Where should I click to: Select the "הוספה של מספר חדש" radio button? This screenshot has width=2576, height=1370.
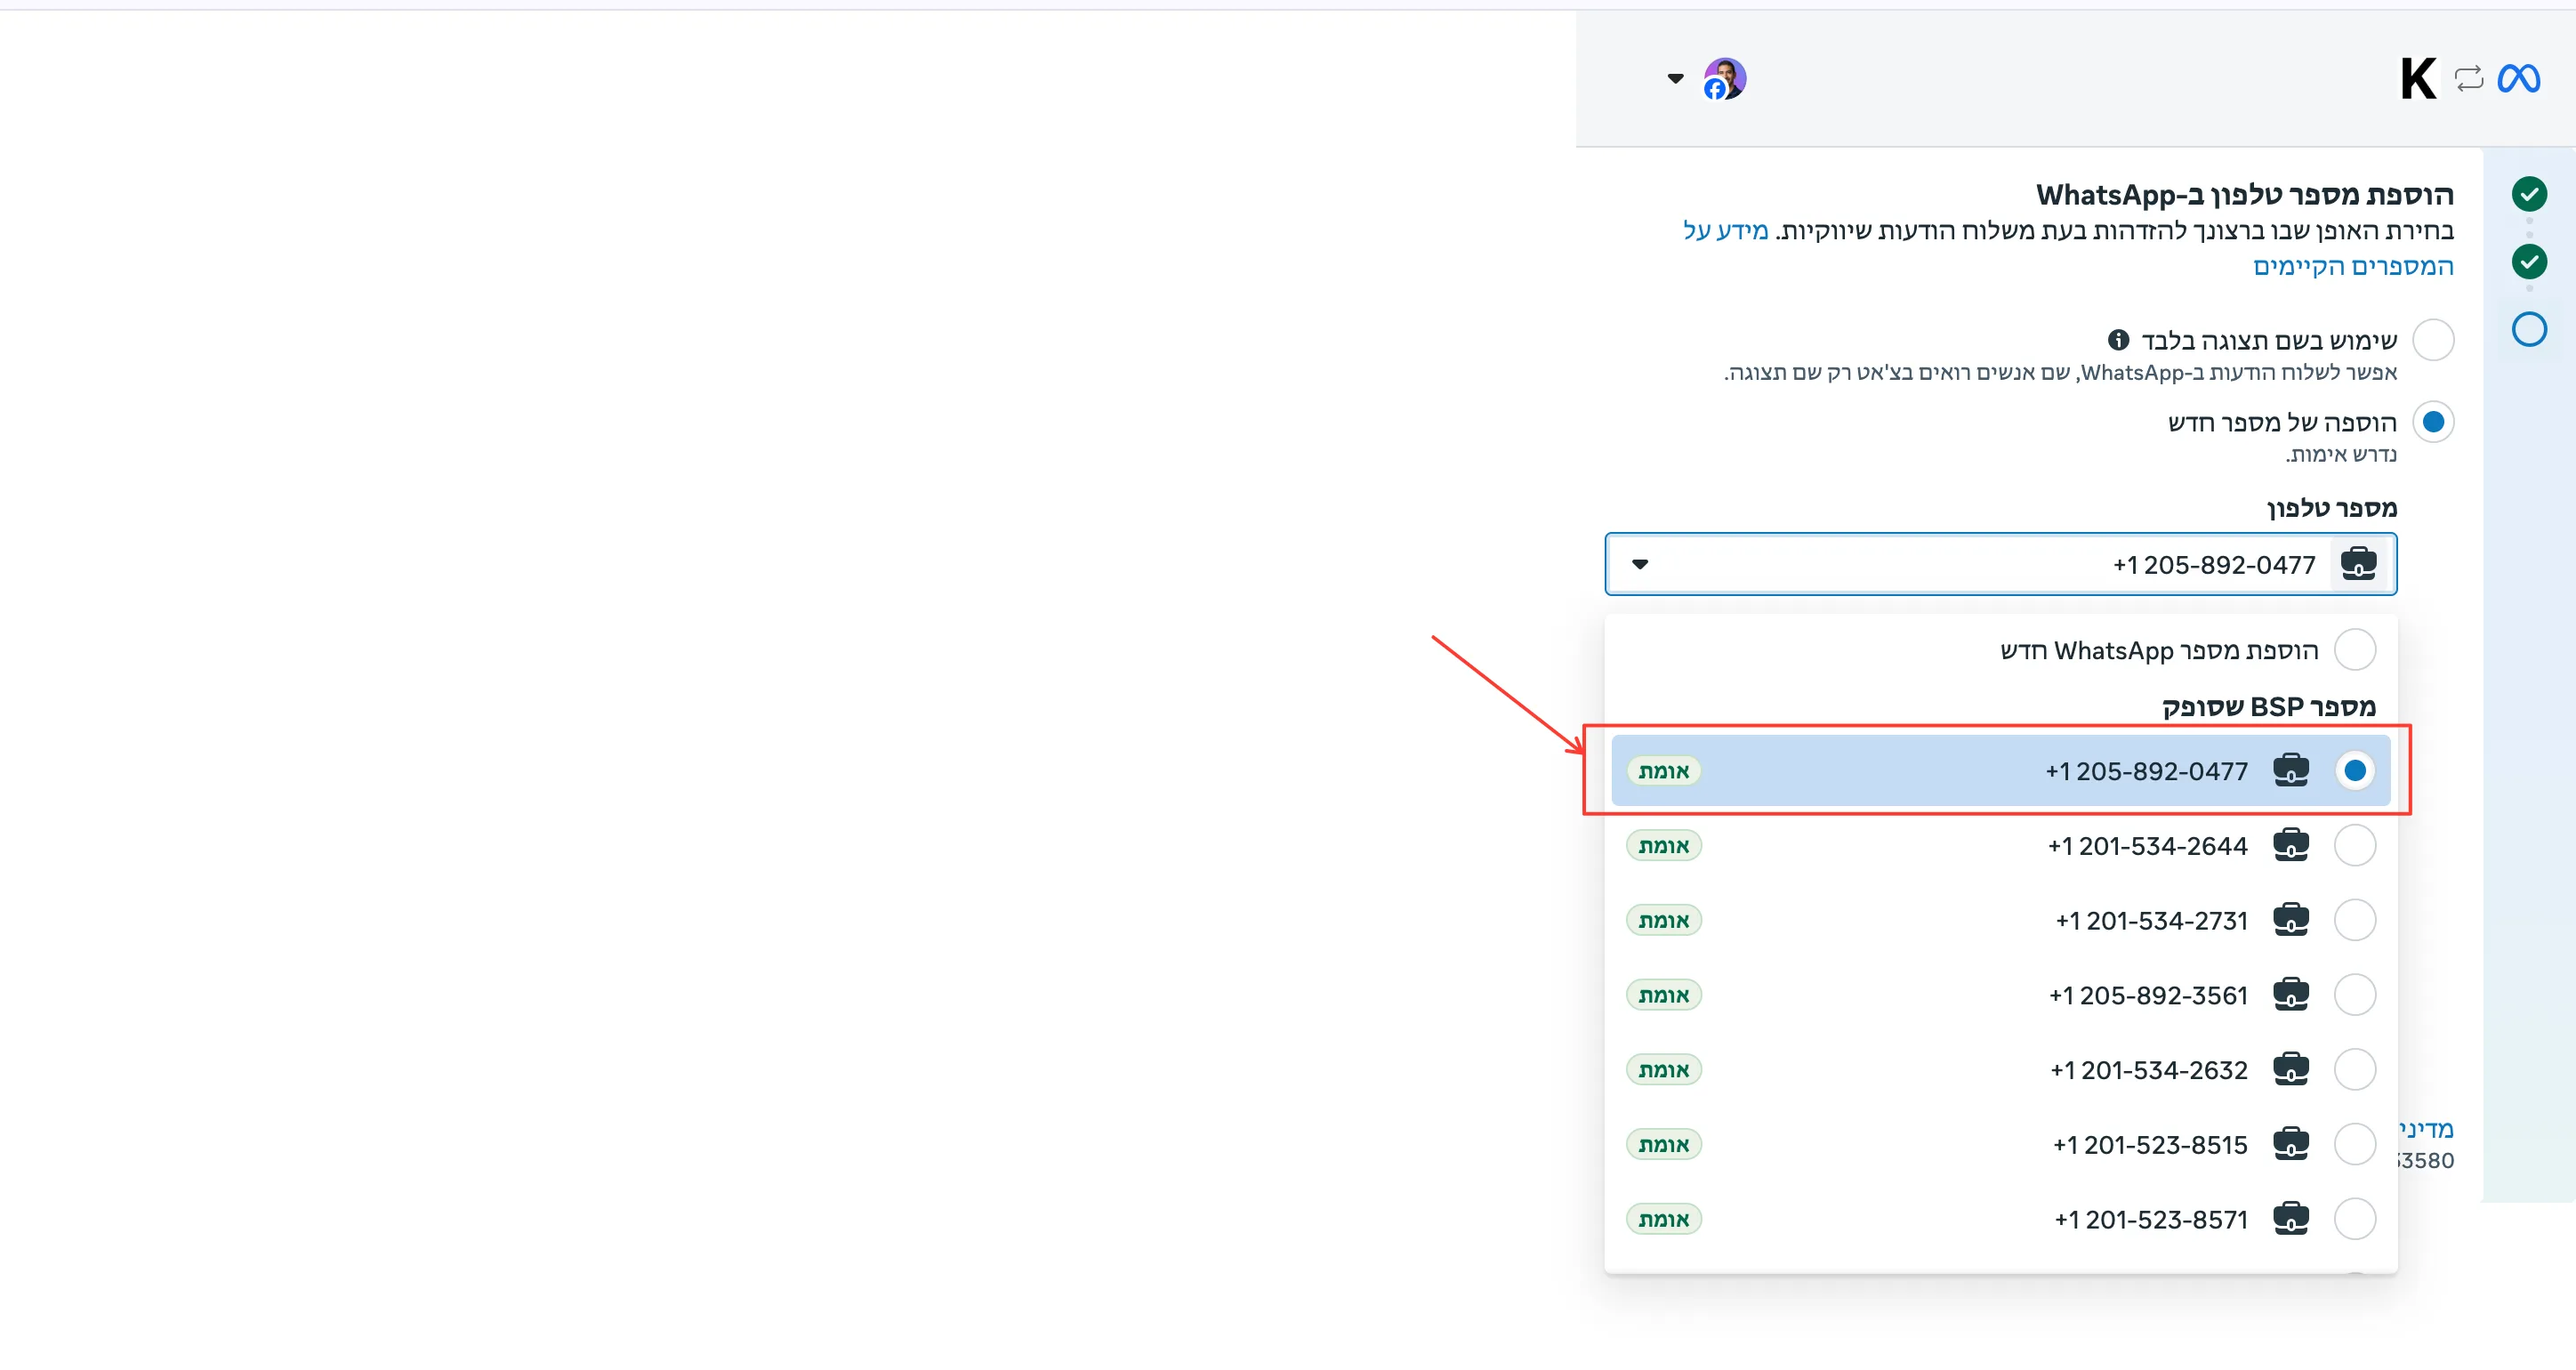pos(2432,422)
